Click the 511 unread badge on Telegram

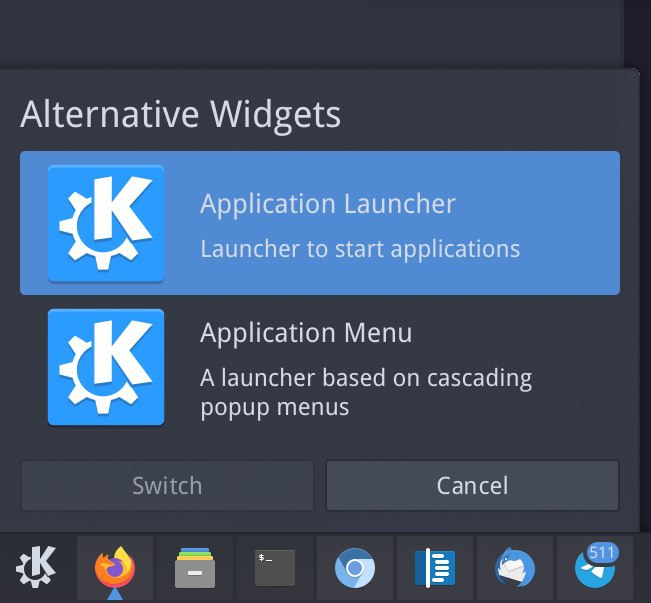[602, 553]
